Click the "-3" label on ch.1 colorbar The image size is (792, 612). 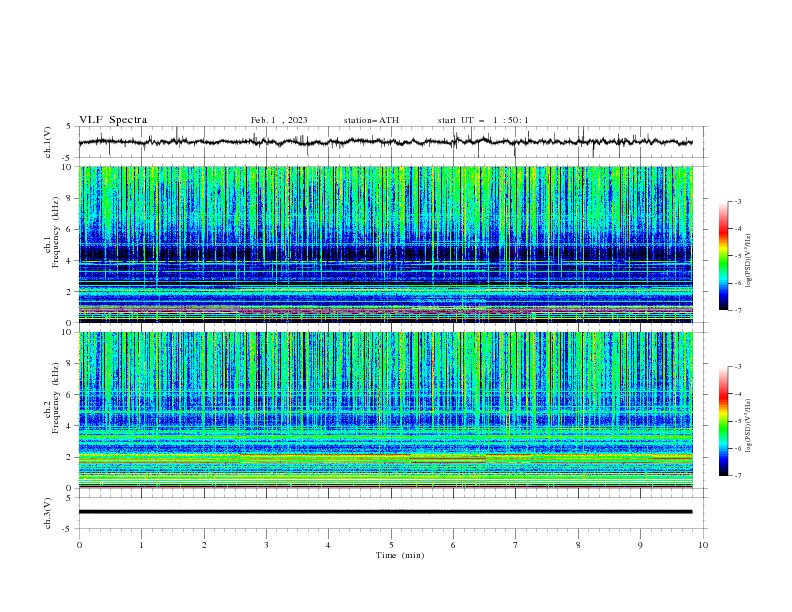pyautogui.click(x=737, y=201)
